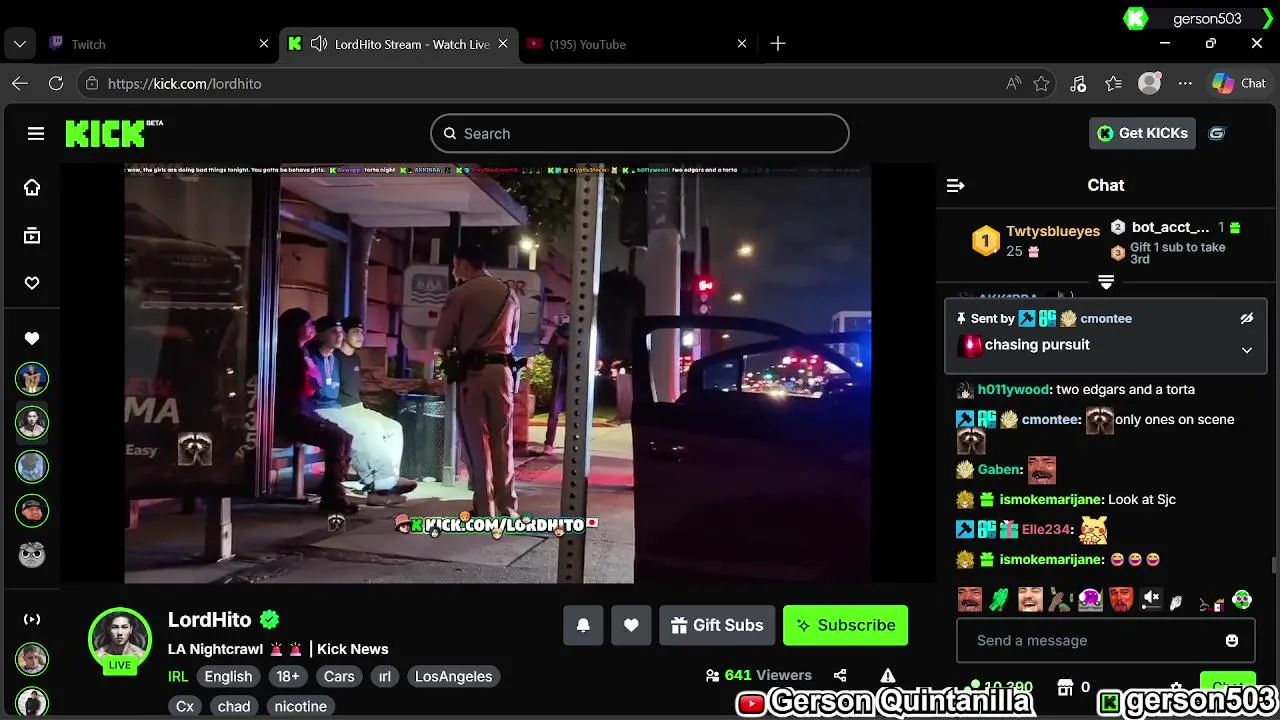
Task: Open browser favorites list icon
Action: (x=1113, y=84)
